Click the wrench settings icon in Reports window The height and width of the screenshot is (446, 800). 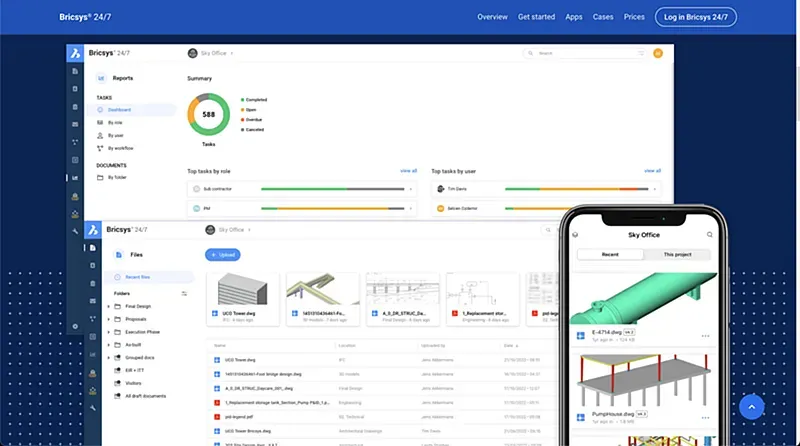coord(75,231)
